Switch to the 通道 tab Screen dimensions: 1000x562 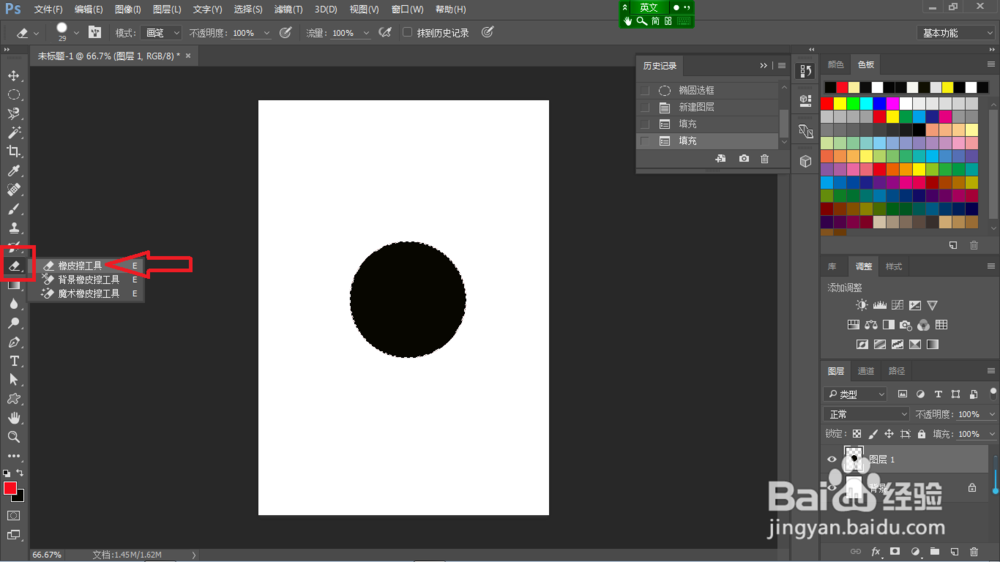865,371
